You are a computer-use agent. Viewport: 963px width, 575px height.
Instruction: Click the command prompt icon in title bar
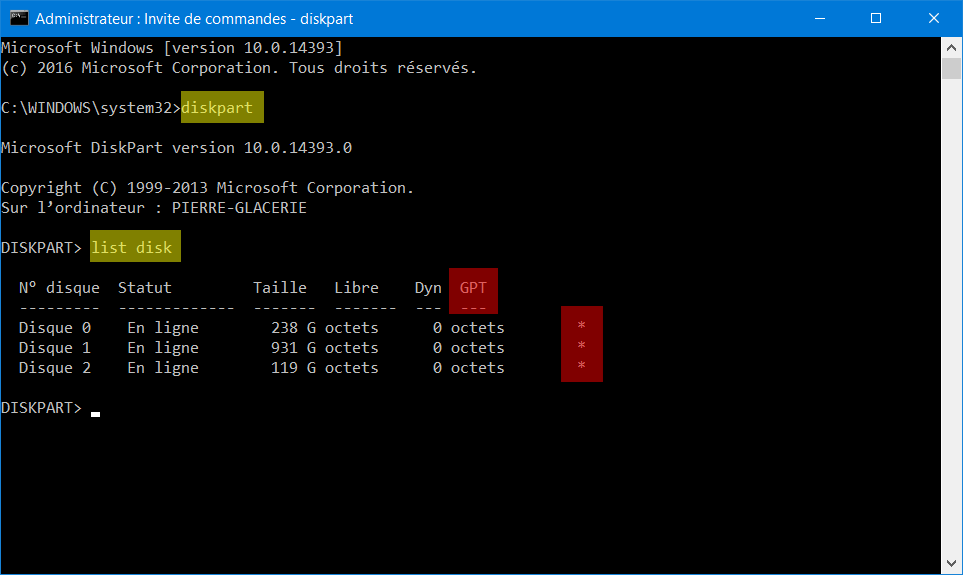tap(19, 18)
